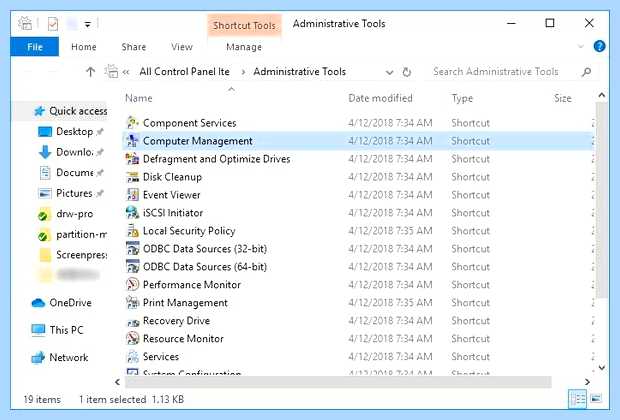Click the Print Management icon

132,303
